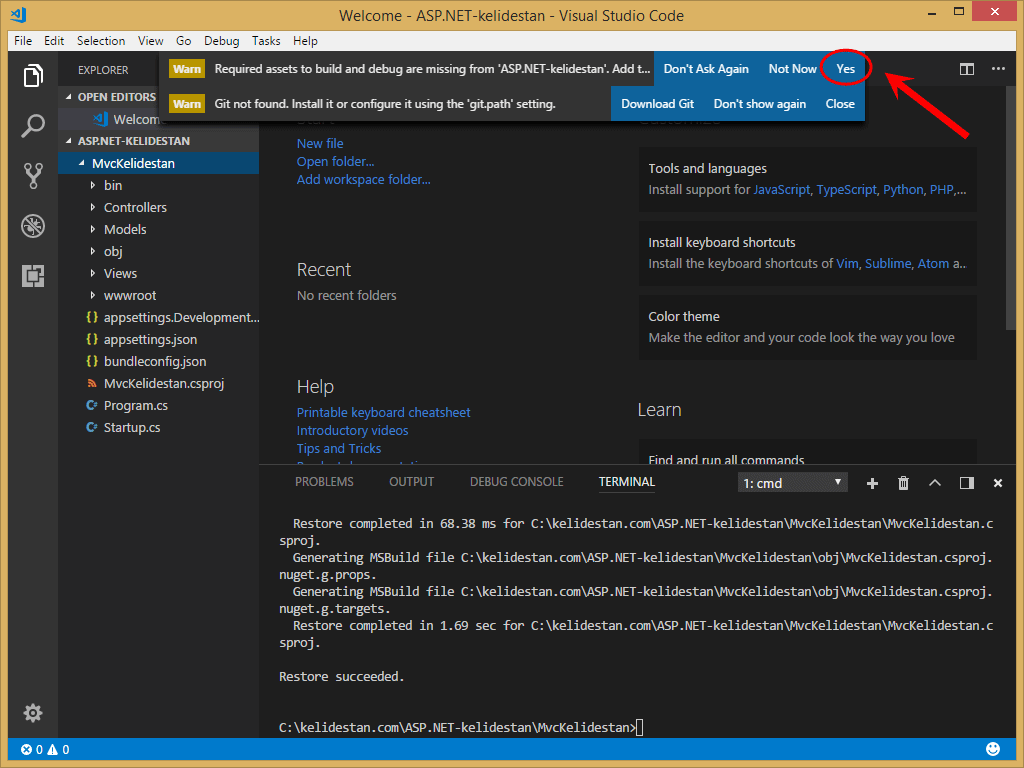Select the TERMINAL tab
1024x768 pixels.
click(x=627, y=482)
